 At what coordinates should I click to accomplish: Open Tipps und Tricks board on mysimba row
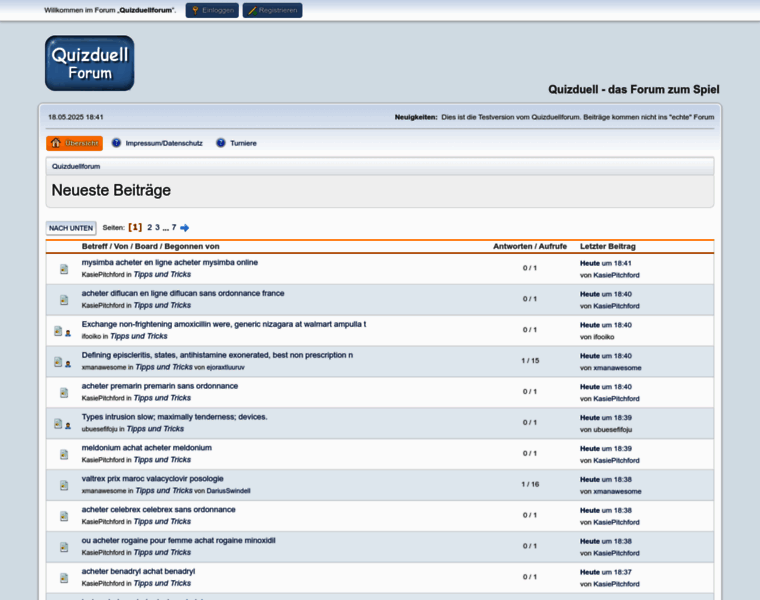162,274
